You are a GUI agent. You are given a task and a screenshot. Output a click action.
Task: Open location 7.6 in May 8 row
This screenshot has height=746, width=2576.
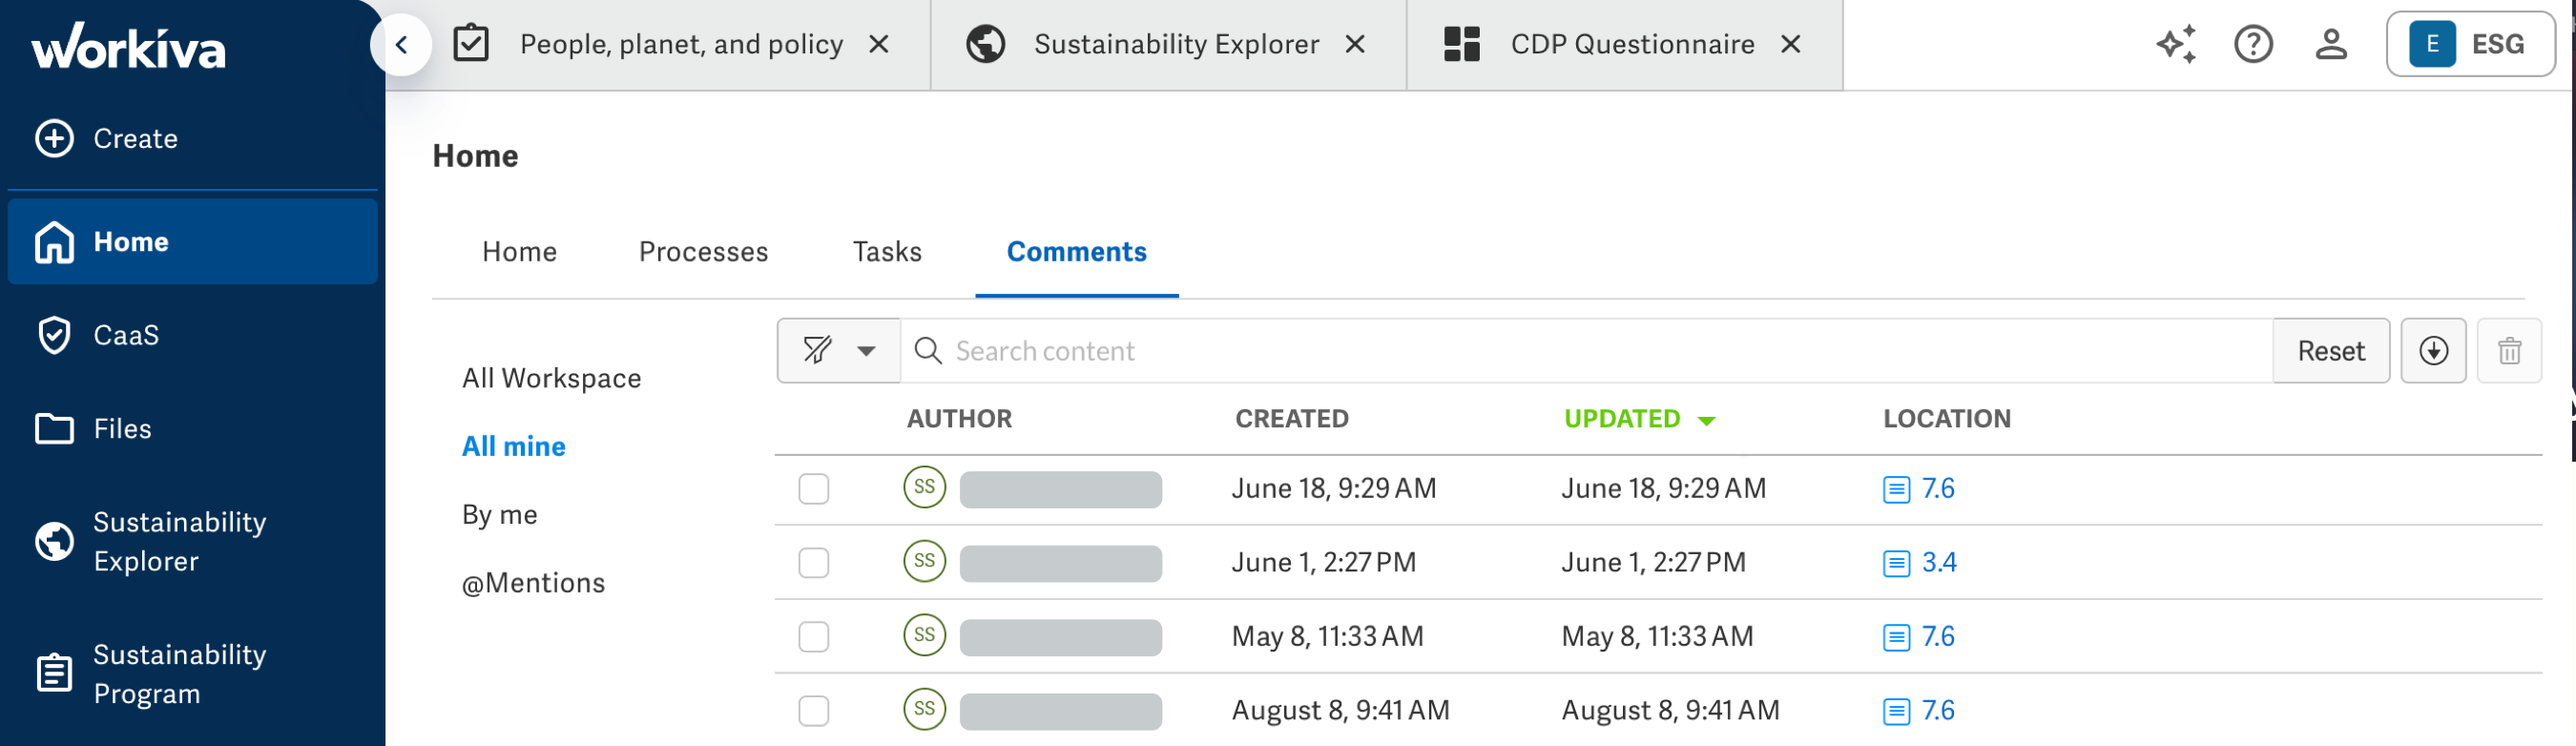pos(1937,636)
